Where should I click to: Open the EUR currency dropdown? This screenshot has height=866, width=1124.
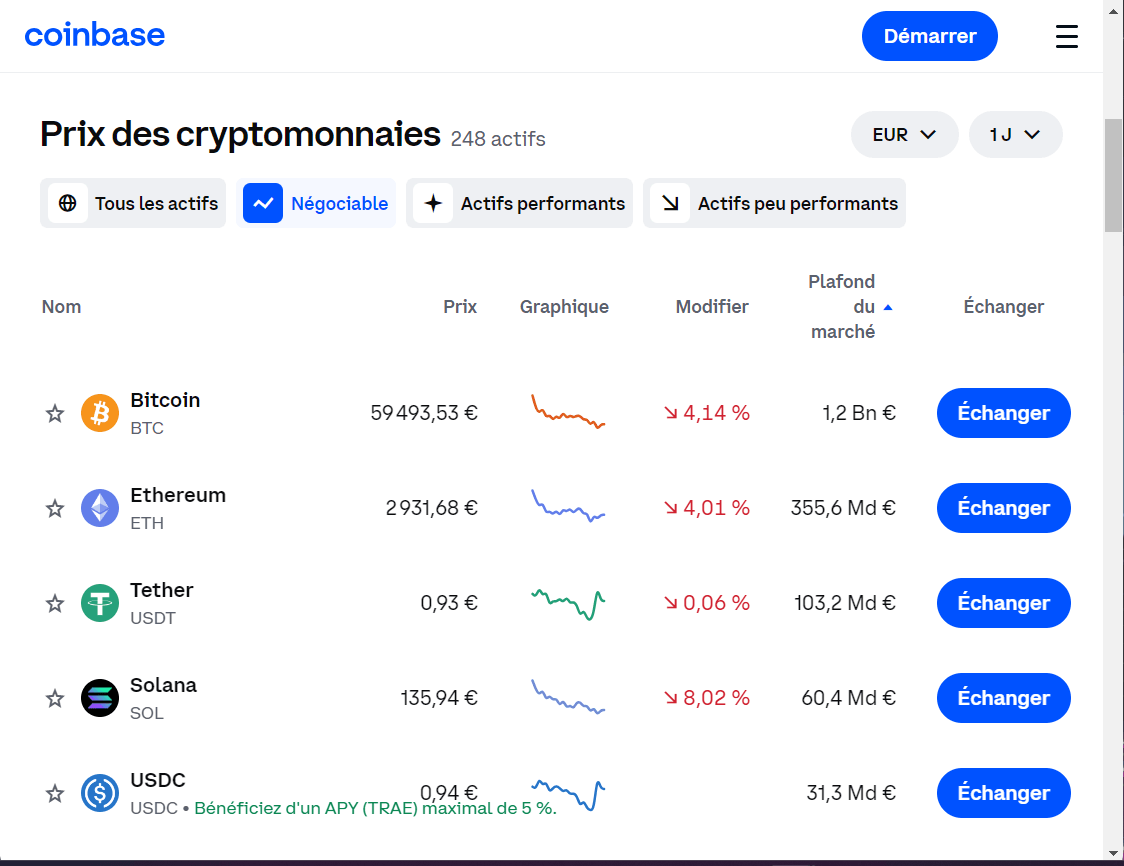904,134
